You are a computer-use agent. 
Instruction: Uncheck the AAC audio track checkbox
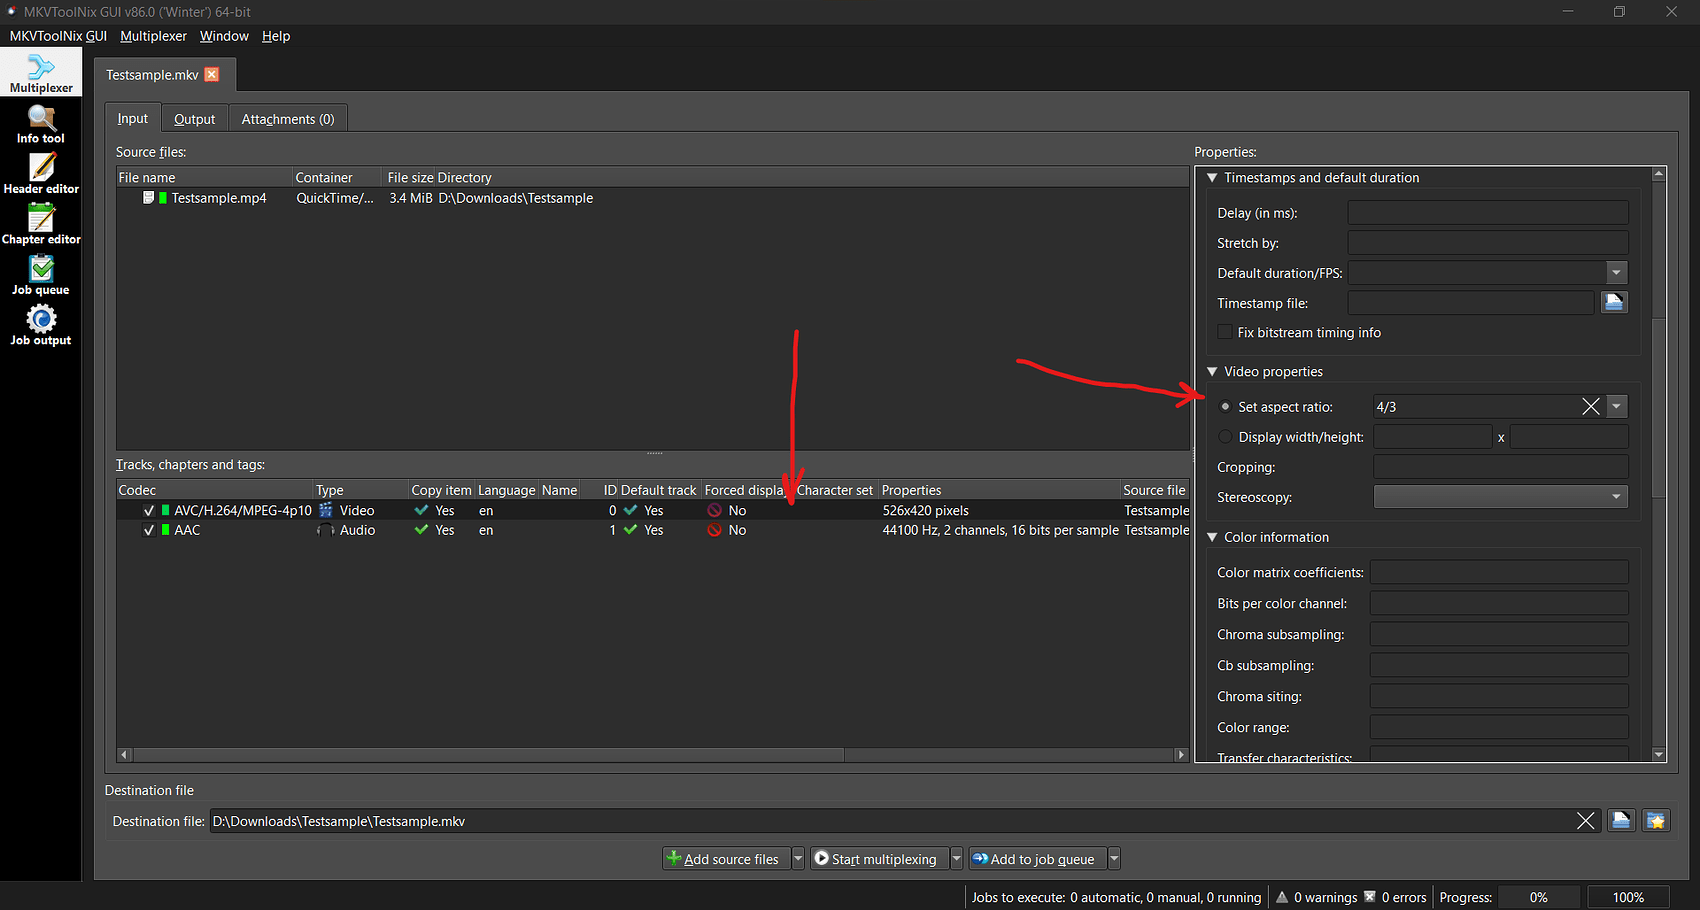pos(149,531)
